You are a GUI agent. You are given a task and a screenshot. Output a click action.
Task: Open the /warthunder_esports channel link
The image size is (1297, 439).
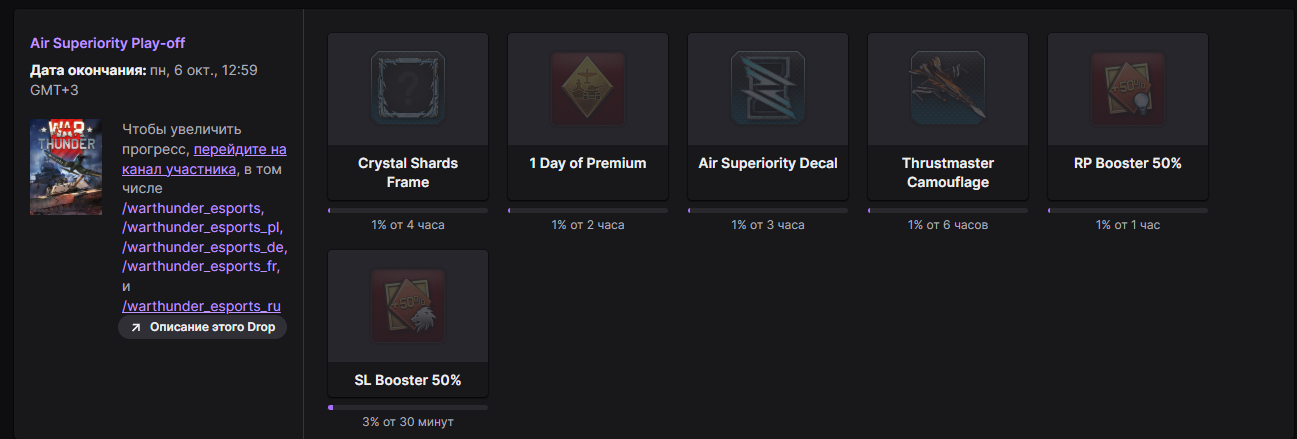(x=192, y=208)
